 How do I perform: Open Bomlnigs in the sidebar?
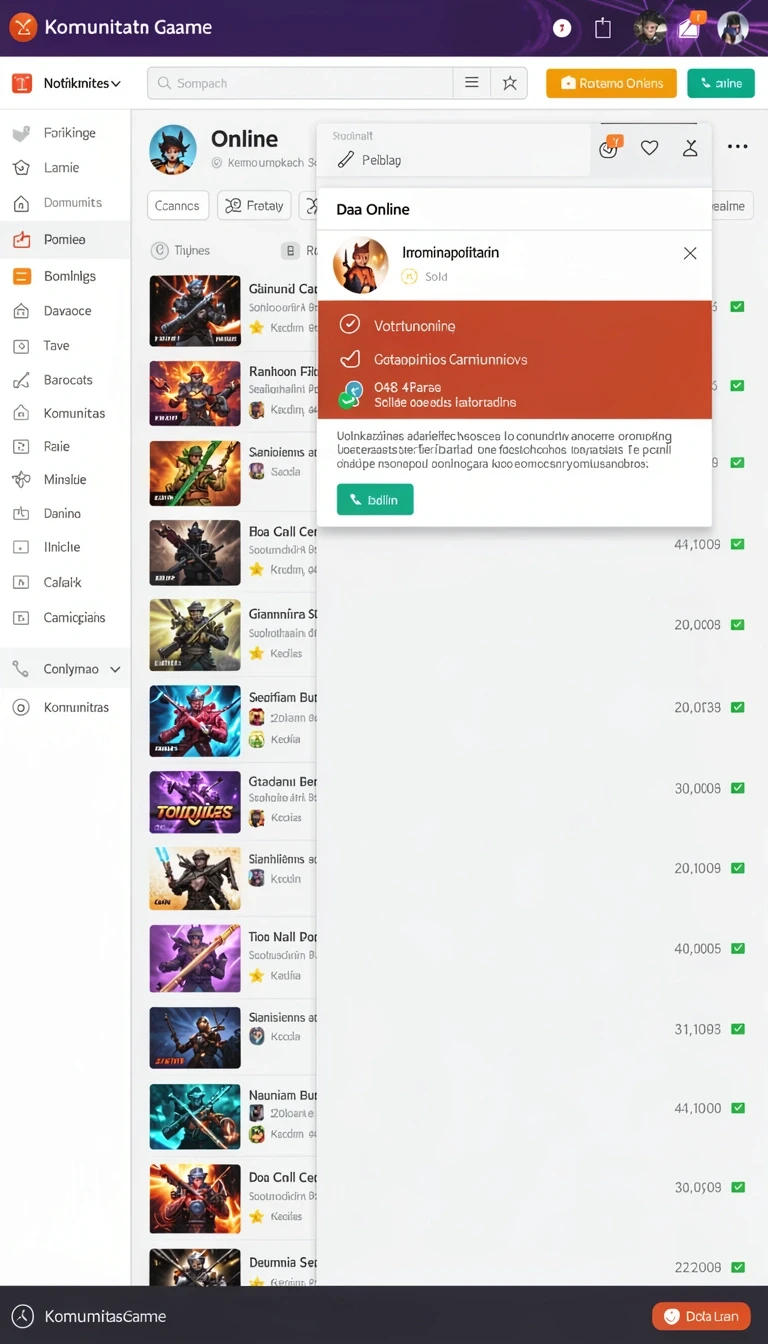click(x=65, y=276)
